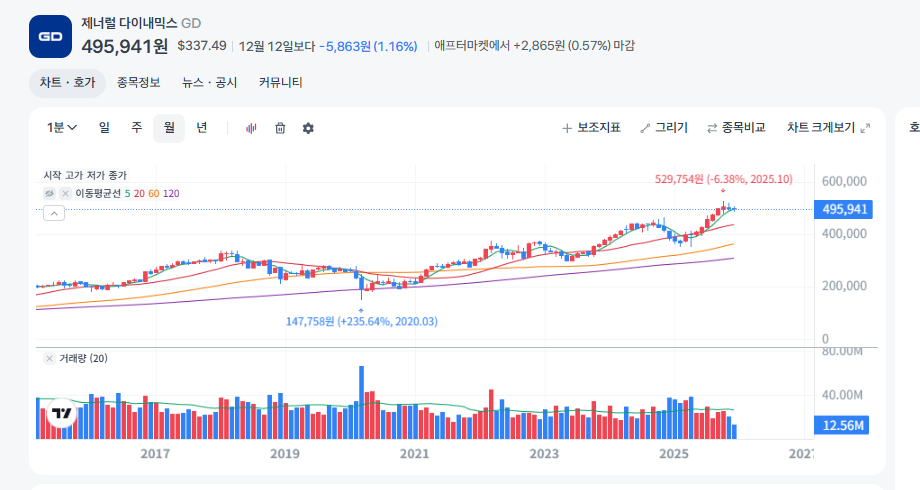Click 차트 크게보기 to enlarge the chart
Viewport: 920px width, 490px height.
click(828, 128)
